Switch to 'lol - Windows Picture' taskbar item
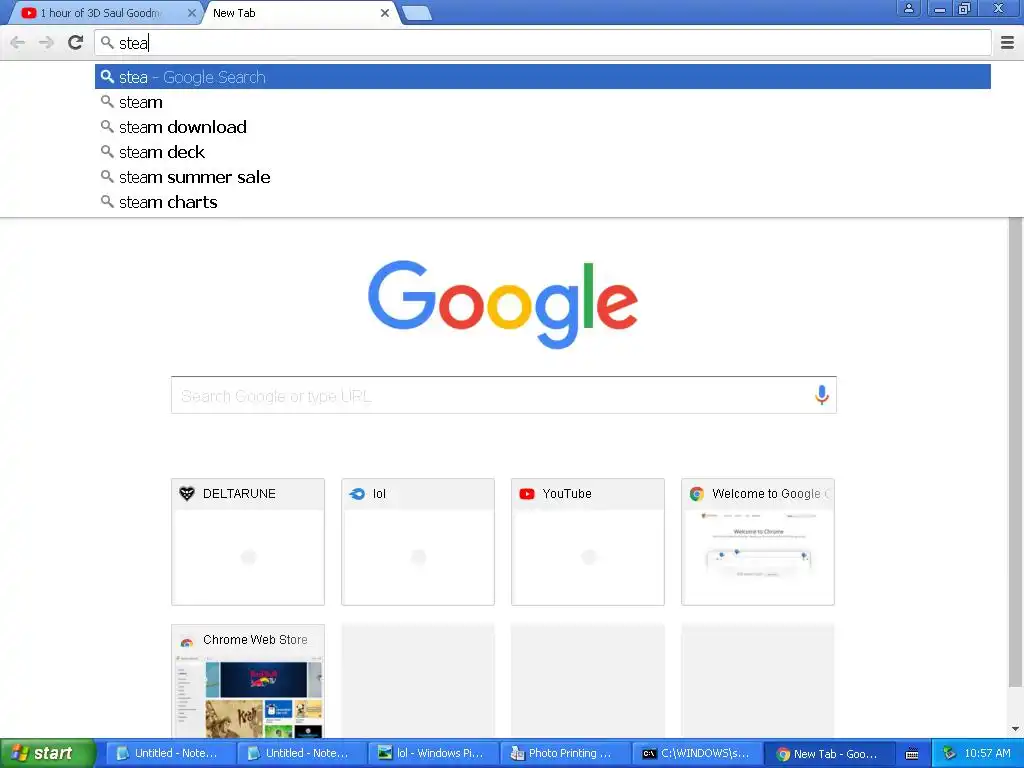Image resolution: width=1024 pixels, height=768 pixels. pos(432,754)
